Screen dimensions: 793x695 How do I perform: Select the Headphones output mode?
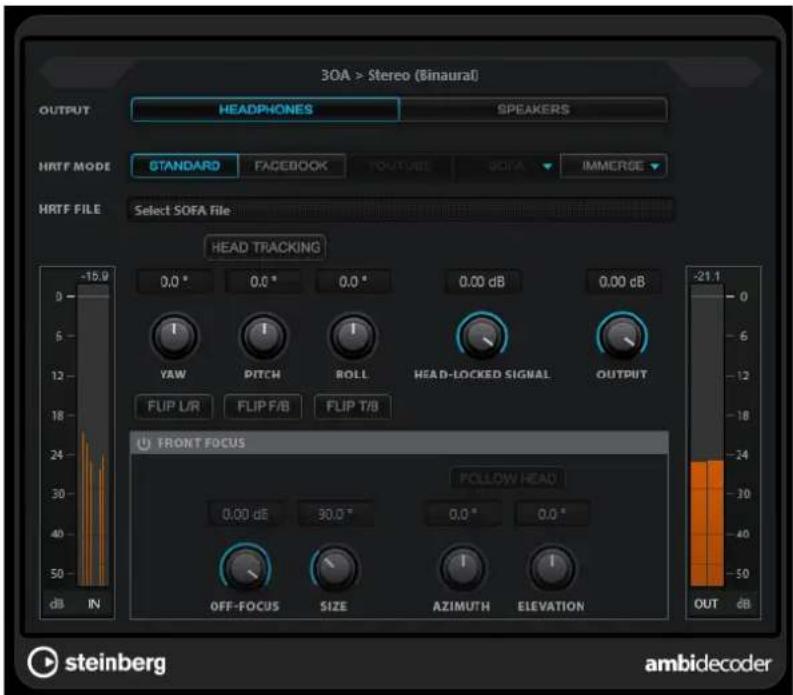click(266, 109)
